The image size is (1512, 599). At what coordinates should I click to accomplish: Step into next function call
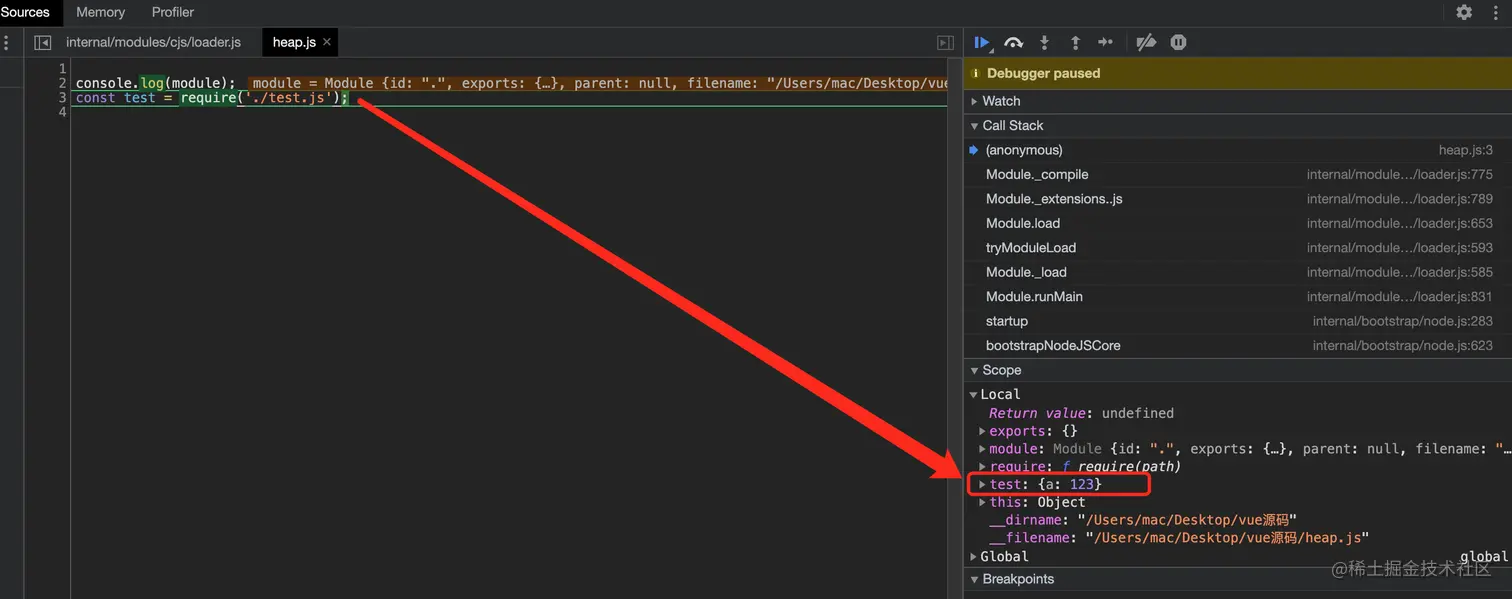pyautogui.click(x=1044, y=42)
